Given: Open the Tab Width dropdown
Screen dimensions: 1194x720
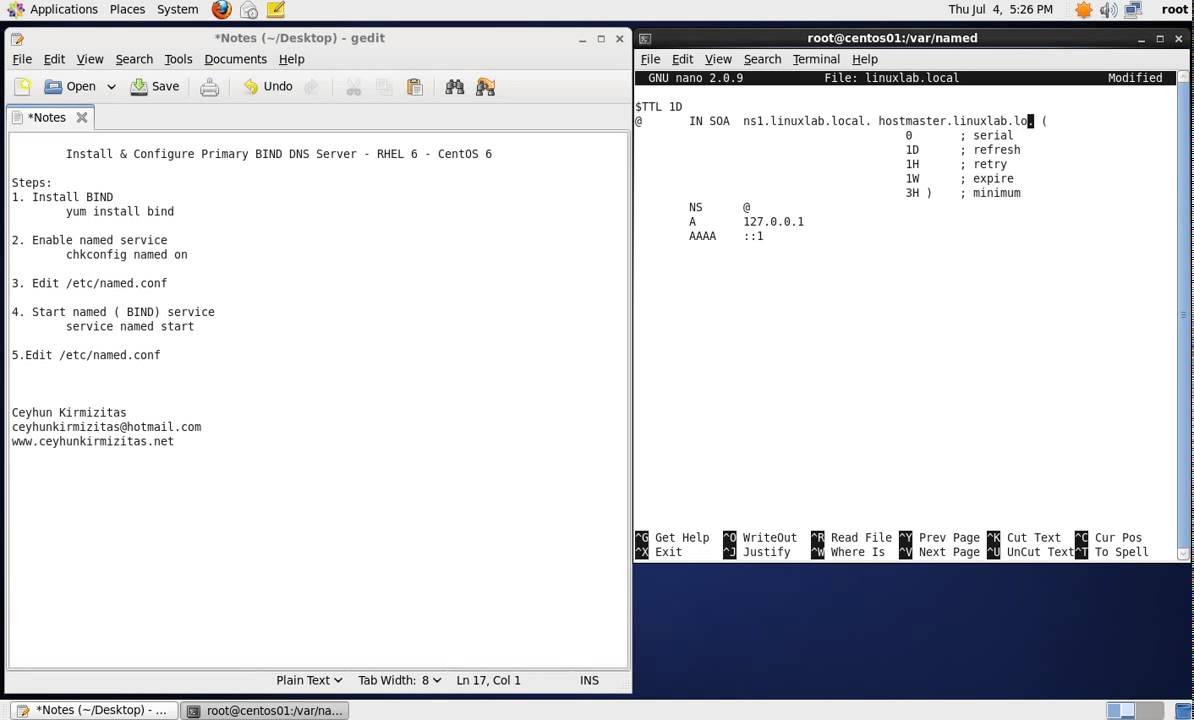Looking at the screenshot, I should [400, 680].
